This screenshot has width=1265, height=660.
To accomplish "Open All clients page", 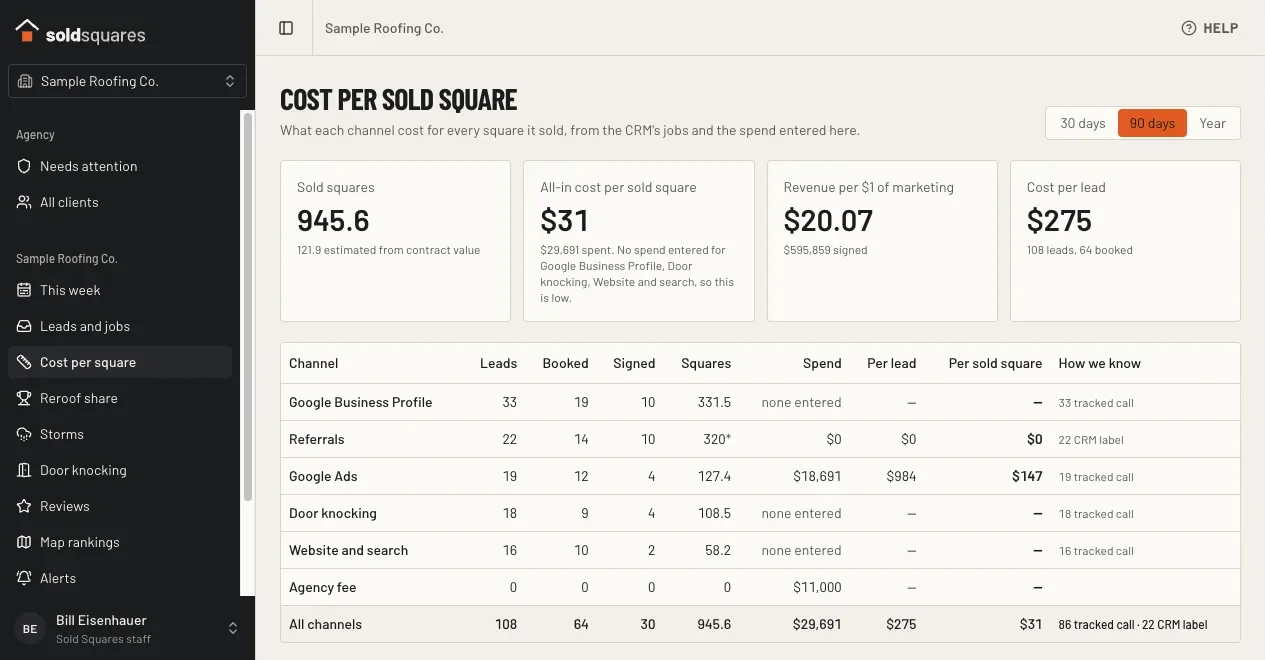I will pyautogui.click(x=120, y=202).
